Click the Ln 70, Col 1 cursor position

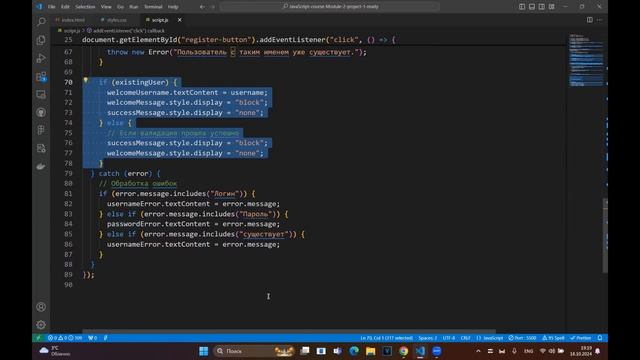tap(387, 338)
